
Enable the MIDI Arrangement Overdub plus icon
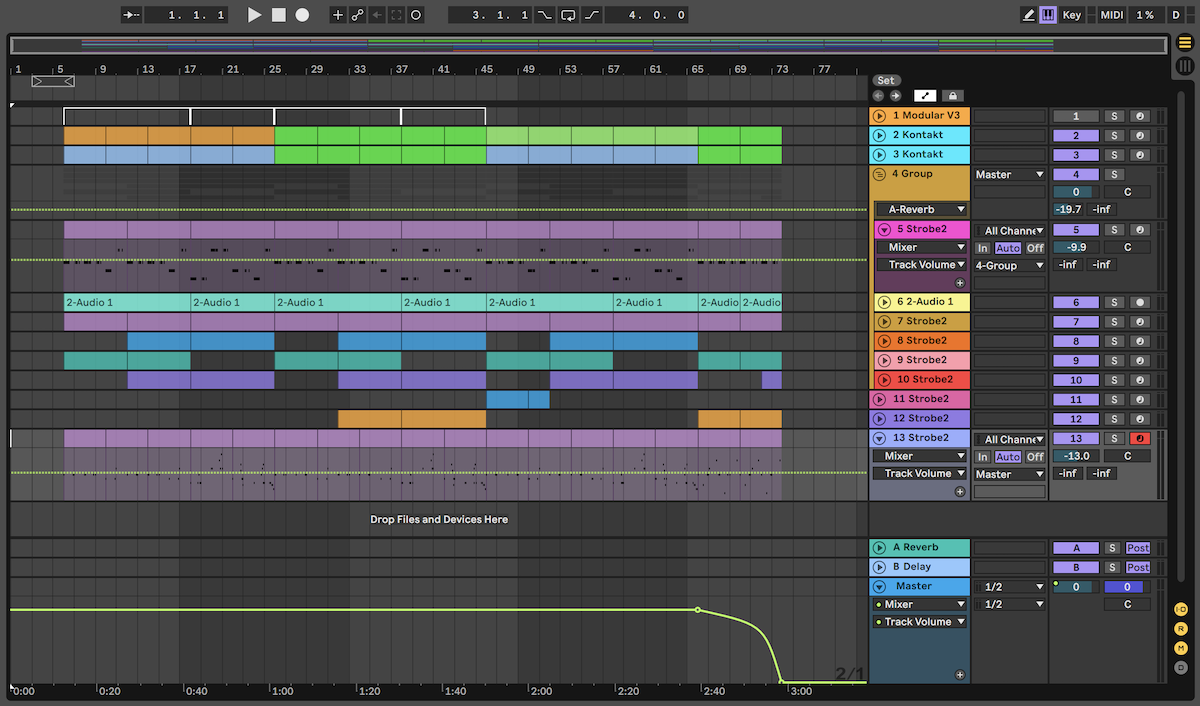[337, 15]
